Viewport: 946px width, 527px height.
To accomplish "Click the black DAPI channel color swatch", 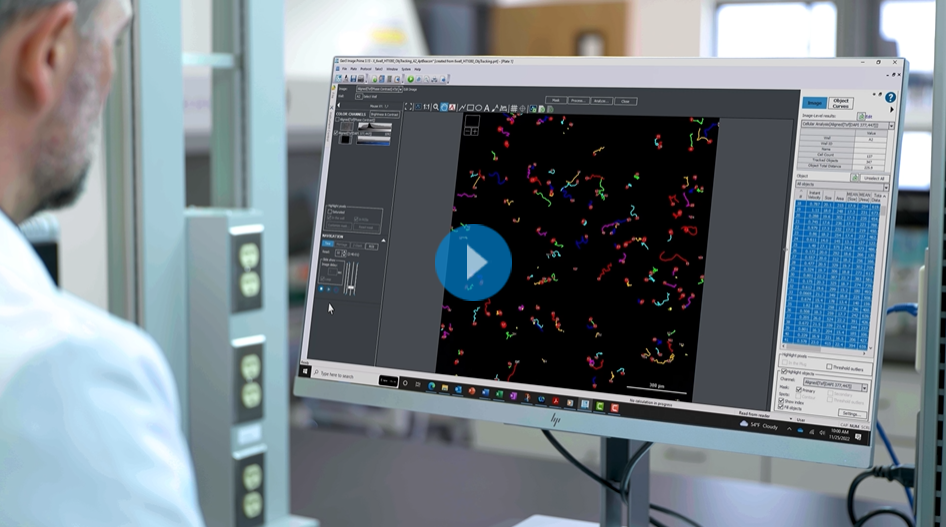I will [345, 140].
